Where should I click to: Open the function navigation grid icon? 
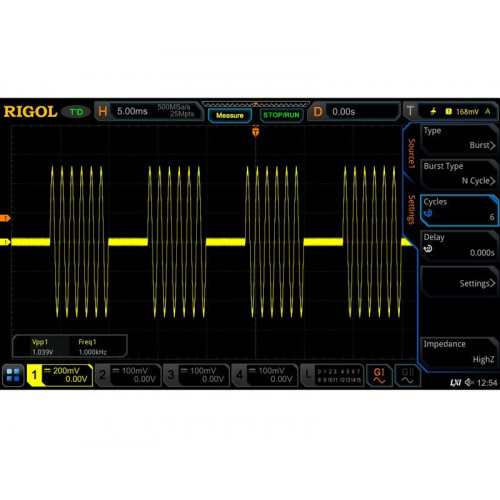pos(13,375)
